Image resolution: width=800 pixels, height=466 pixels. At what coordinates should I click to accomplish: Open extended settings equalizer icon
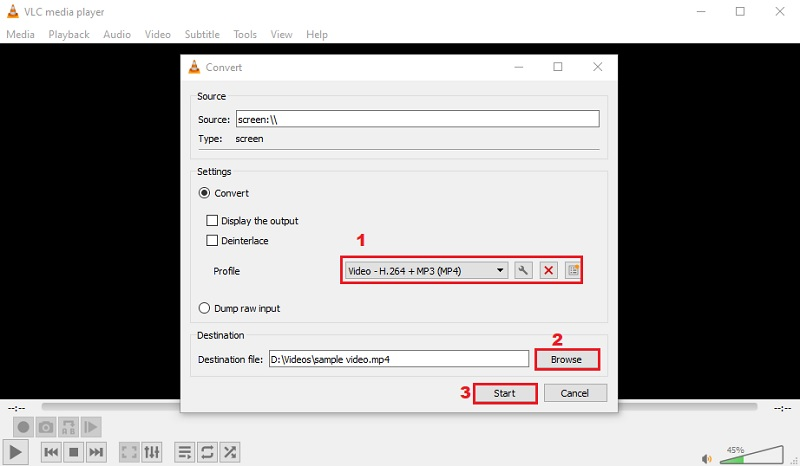point(152,452)
